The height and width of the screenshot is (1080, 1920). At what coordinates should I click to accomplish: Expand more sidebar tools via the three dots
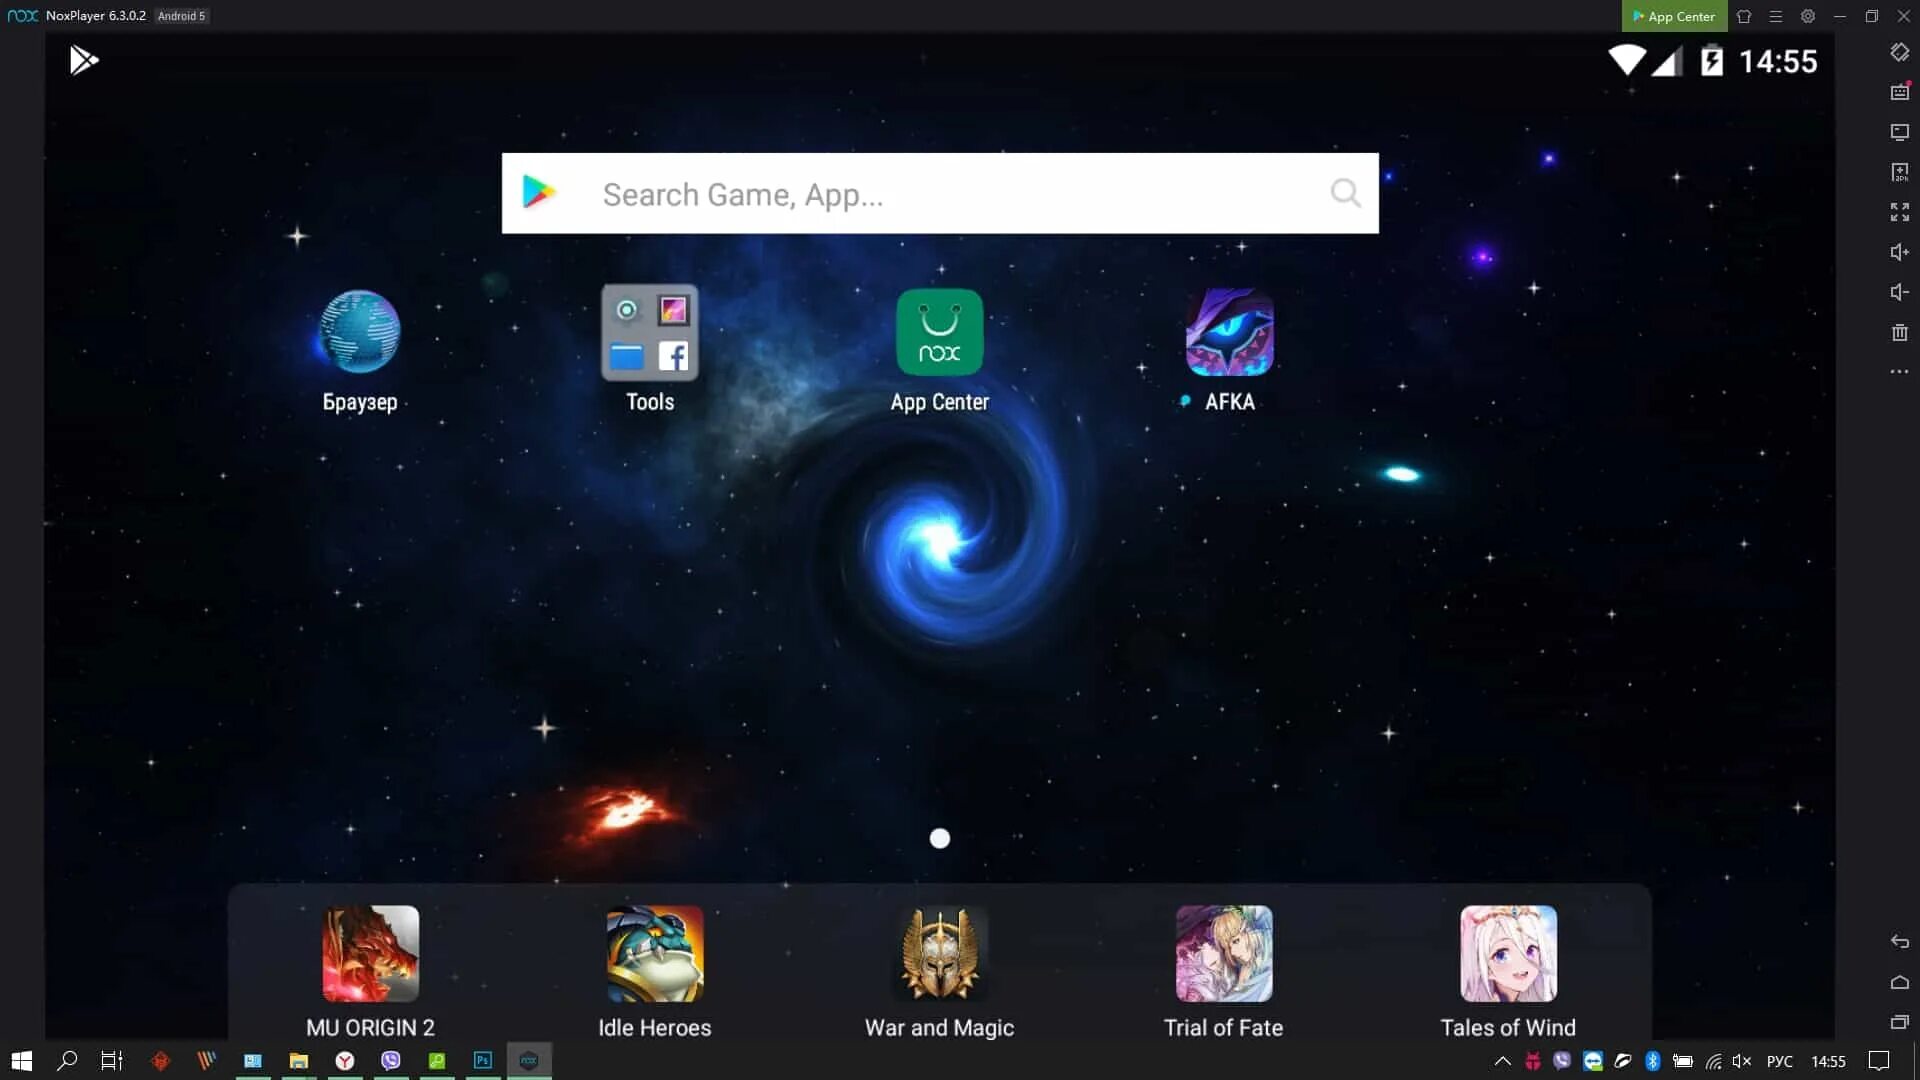click(1899, 372)
